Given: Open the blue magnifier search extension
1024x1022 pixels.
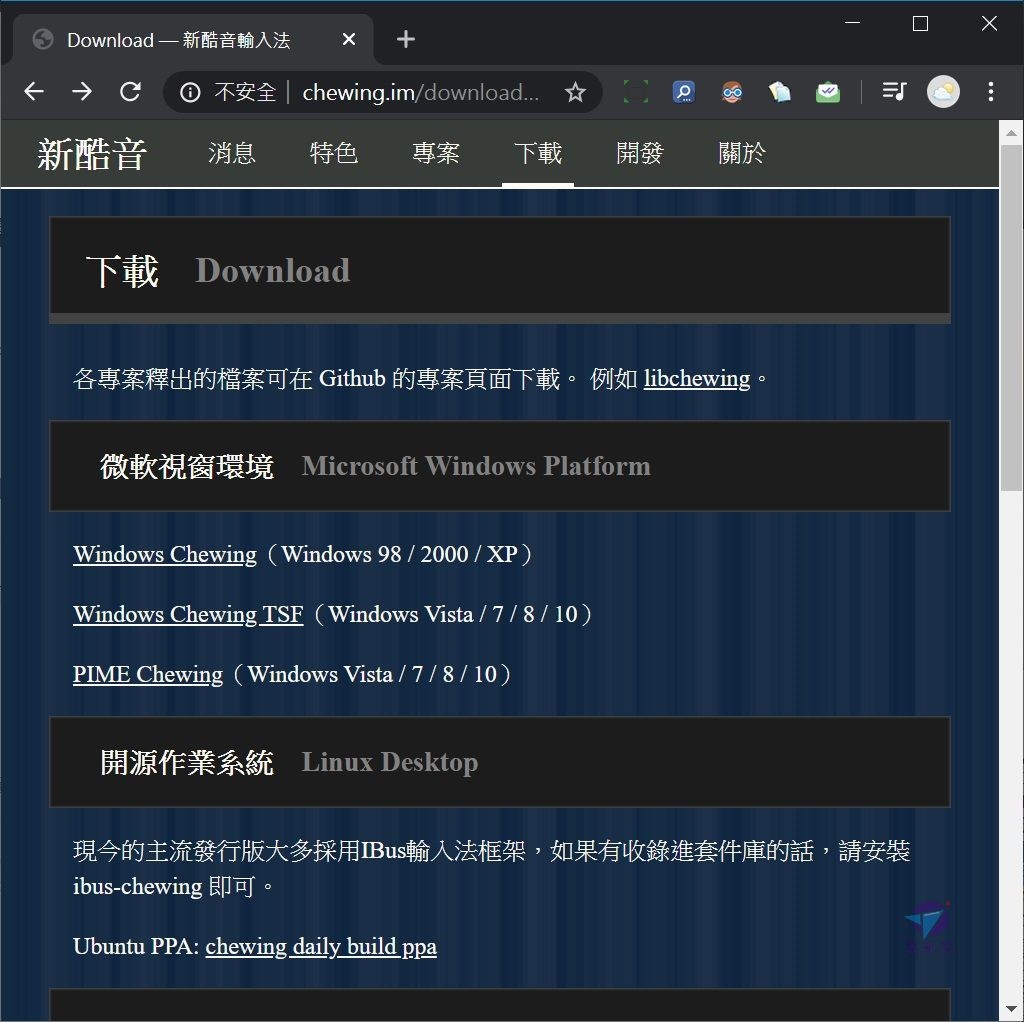Looking at the screenshot, I should pyautogui.click(x=684, y=92).
